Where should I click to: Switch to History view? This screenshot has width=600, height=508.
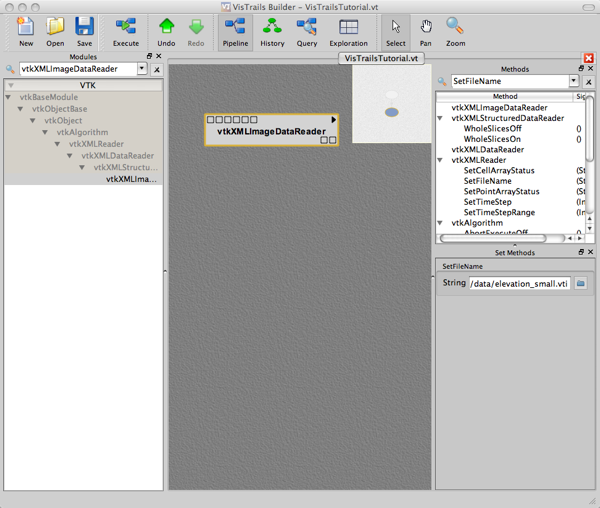click(x=272, y=32)
